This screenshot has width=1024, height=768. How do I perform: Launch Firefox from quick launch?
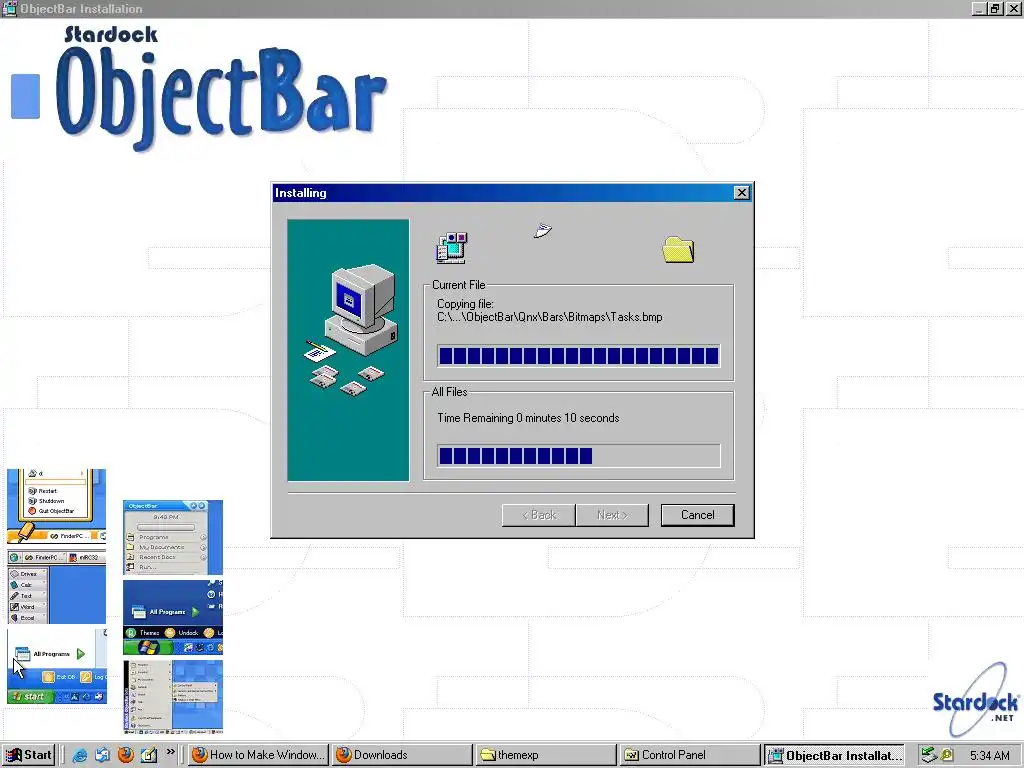pos(125,755)
